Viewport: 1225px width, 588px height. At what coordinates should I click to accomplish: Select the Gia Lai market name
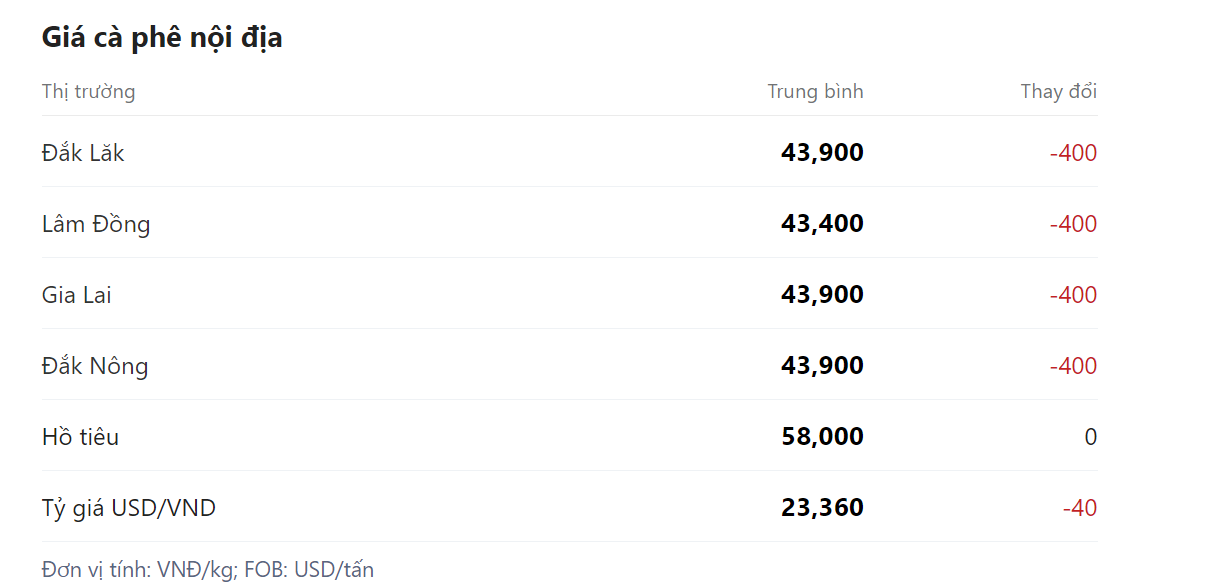[x=77, y=295]
